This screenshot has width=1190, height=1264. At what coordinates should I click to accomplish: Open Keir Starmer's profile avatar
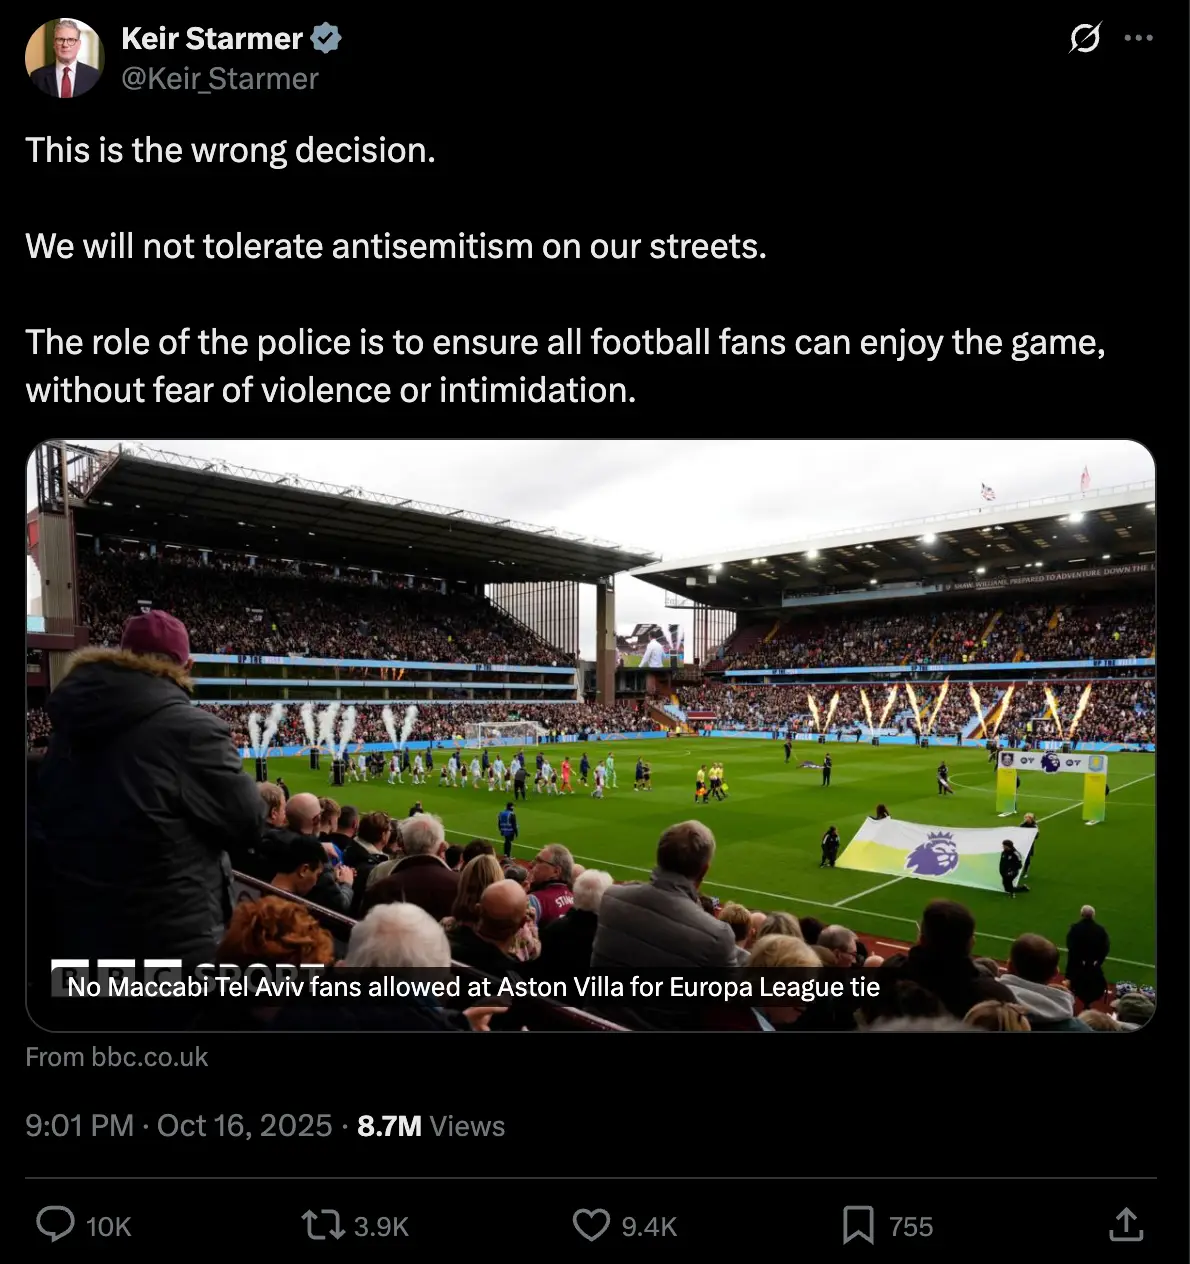coord(64,58)
